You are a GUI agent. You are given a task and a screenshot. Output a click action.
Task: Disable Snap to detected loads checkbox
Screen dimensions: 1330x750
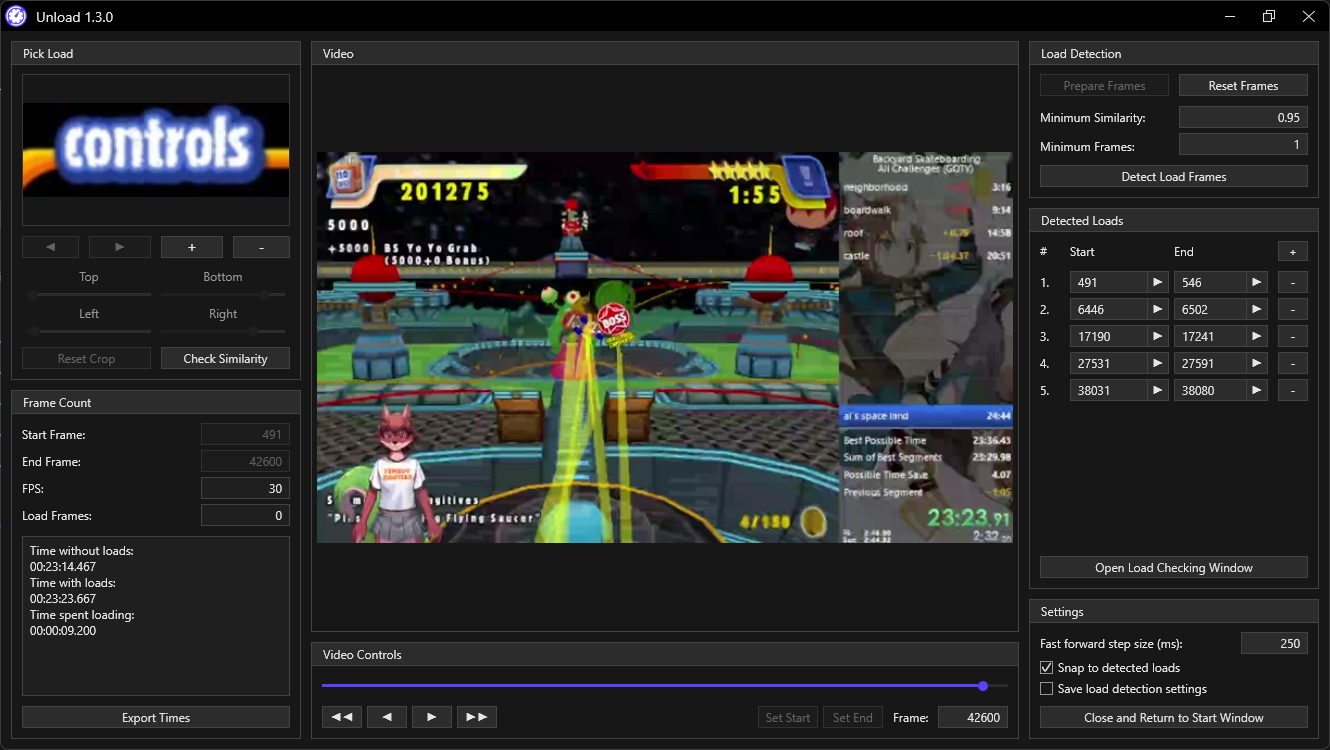(1047, 668)
